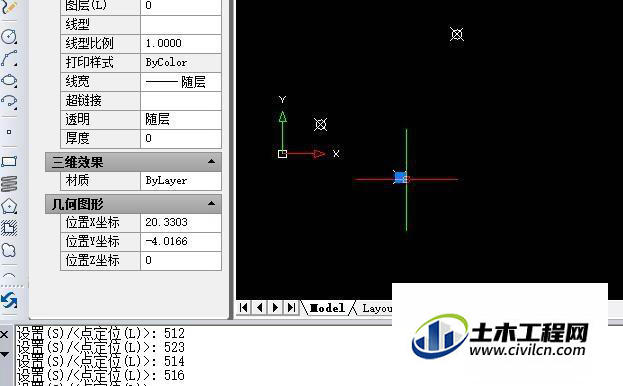
Task: Click command history line ending 514
Action: [101, 361]
